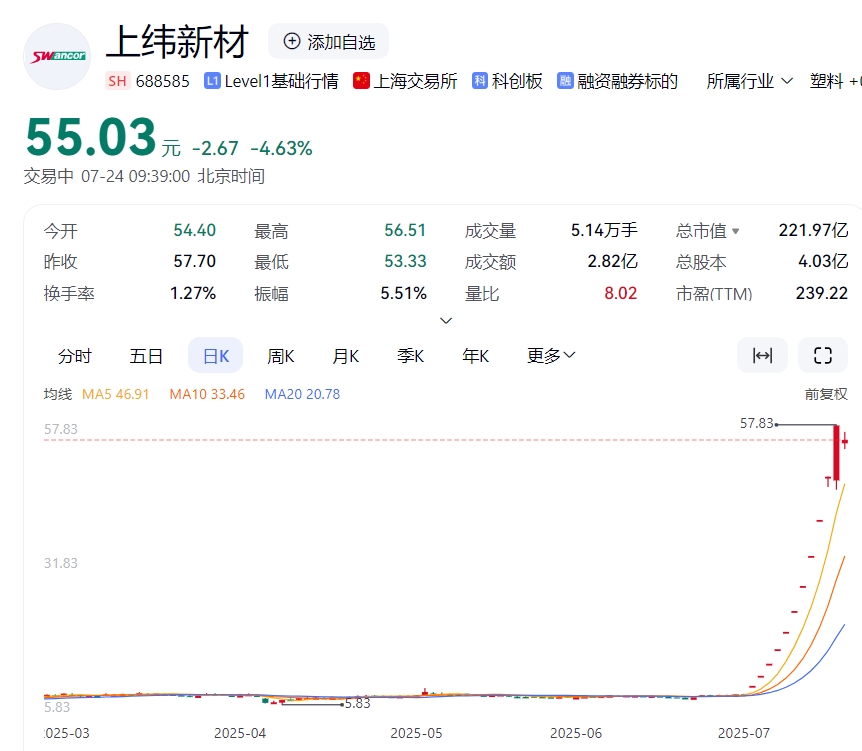Click the 最高 value 56.51
This screenshot has width=862, height=751.
[405, 230]
